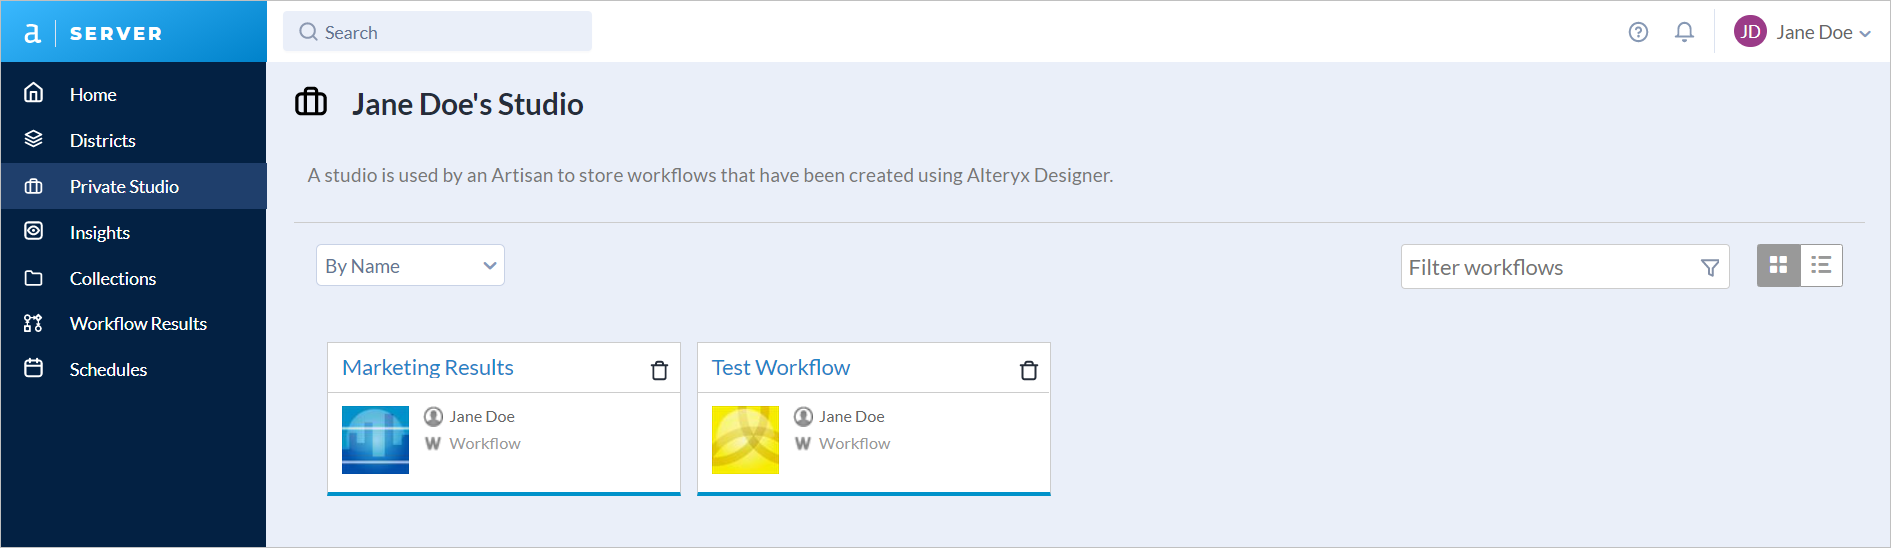Click the filter funnel icon

pyautogui.click(x=1710, y=267)
